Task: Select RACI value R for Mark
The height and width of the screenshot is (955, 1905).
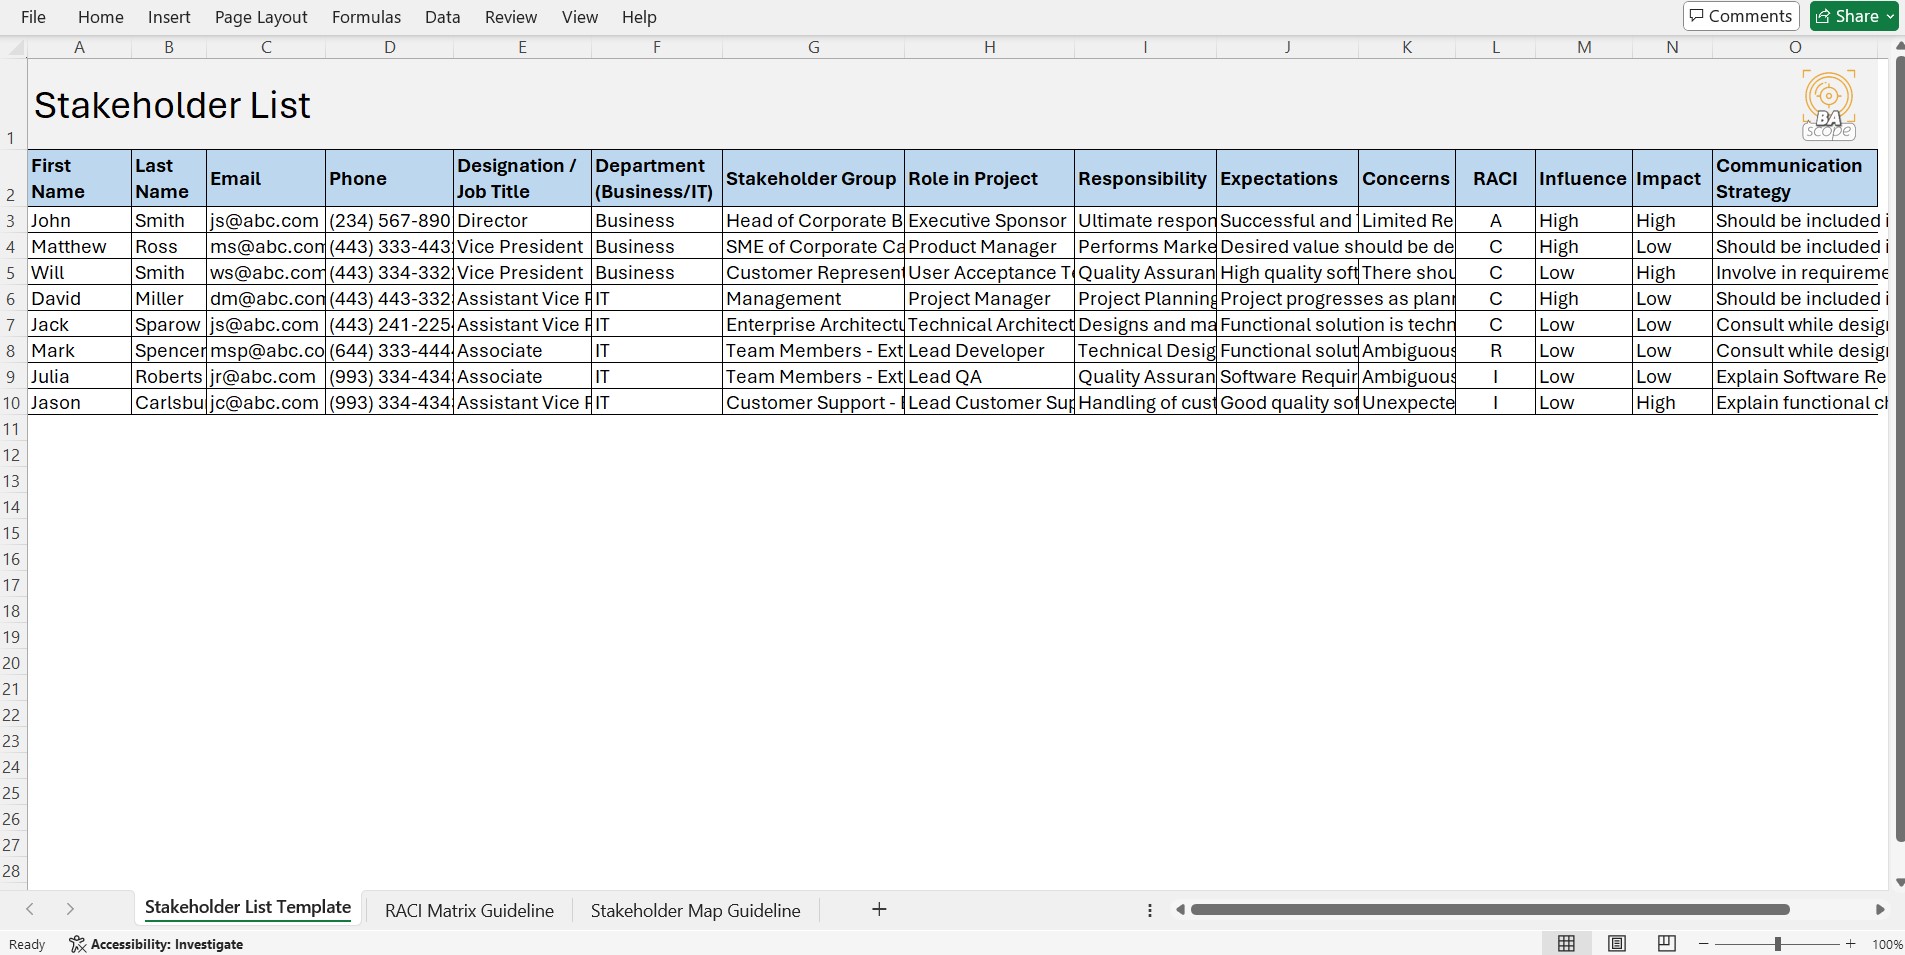Action: tap(1495, 350)
